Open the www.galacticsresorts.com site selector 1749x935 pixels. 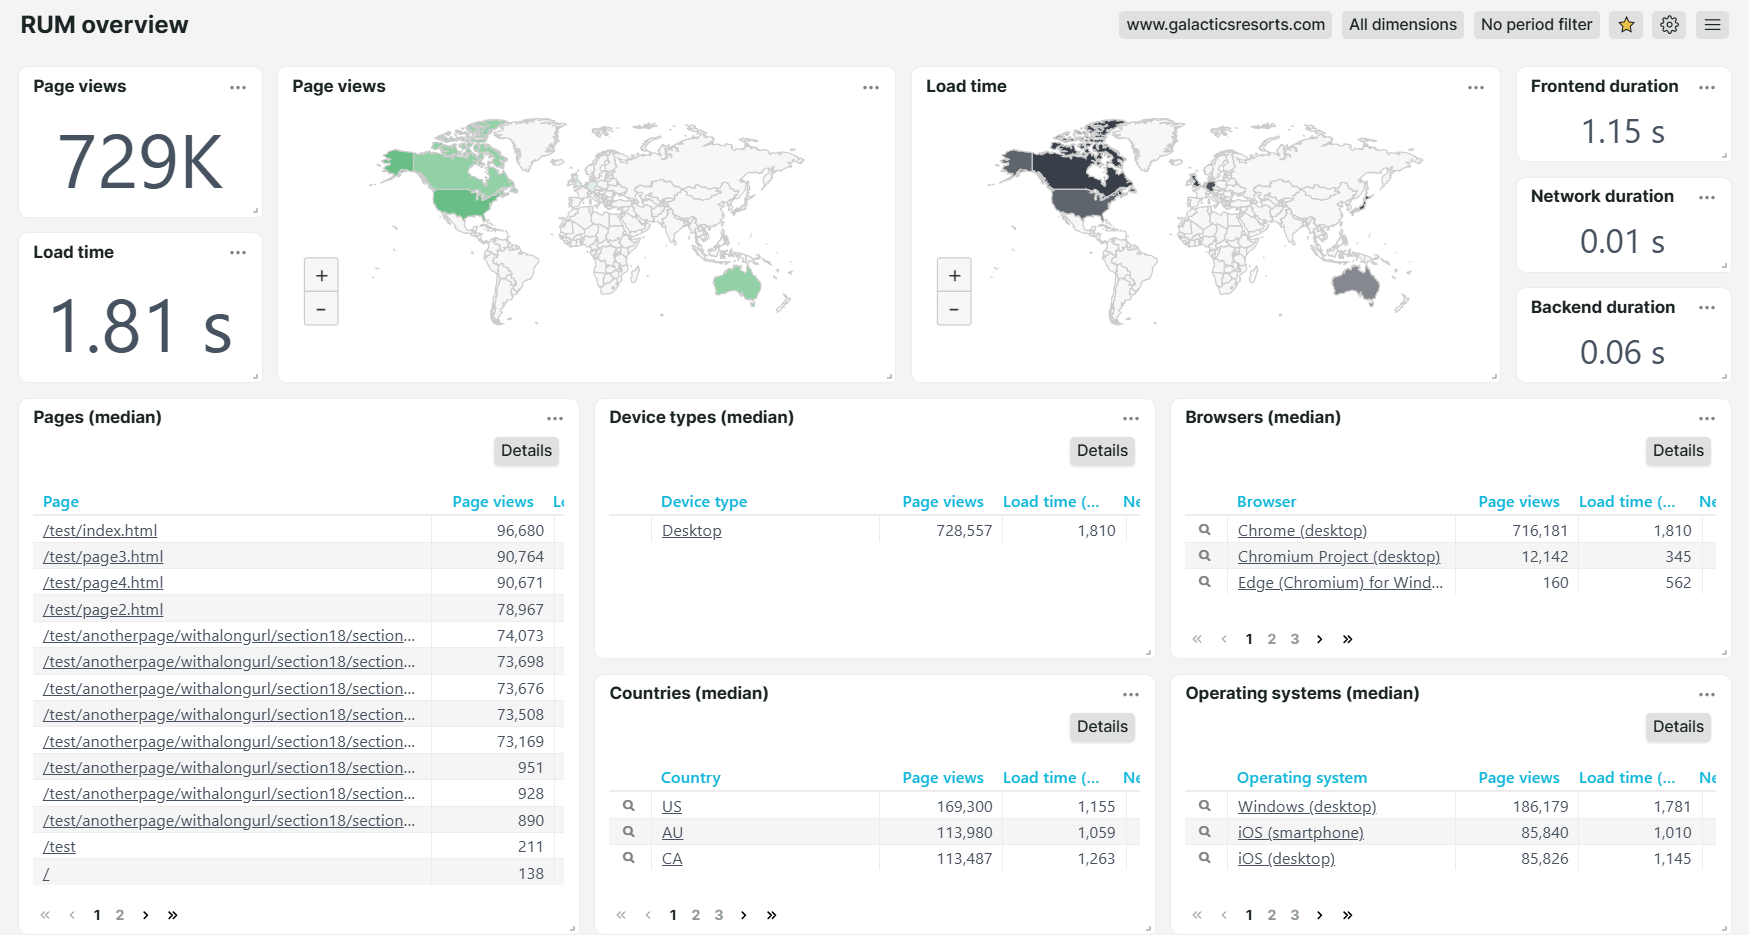[1225, 25]
